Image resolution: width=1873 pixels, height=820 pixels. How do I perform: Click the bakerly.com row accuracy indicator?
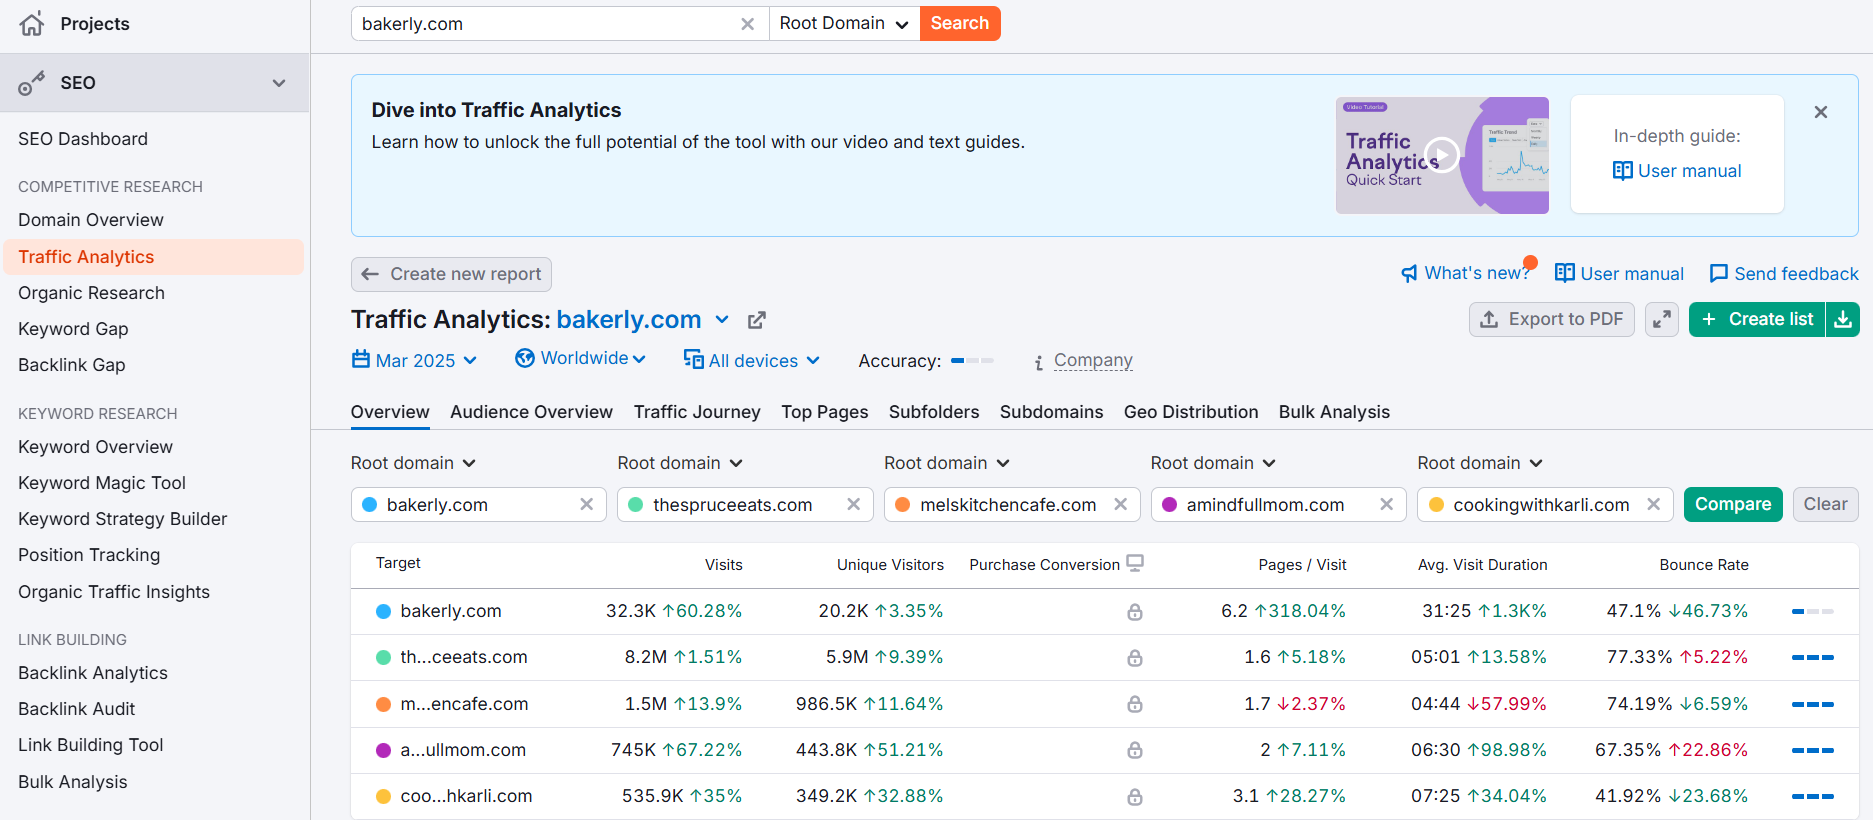(x=1813, y=611)
